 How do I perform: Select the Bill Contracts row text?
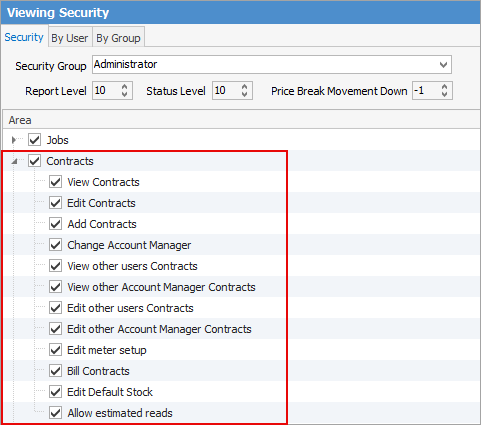click(x=98, y=371)
